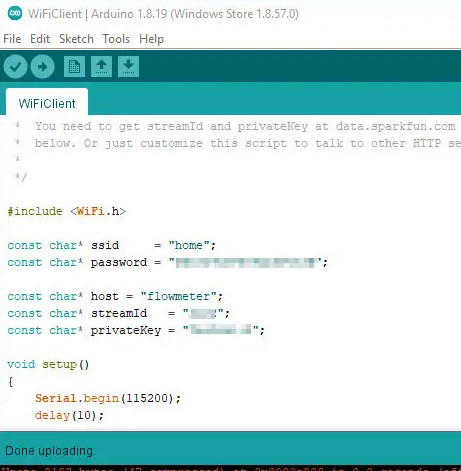Click the opening brace after setup()
The image size is (461, 471).
tap(10, 381)
